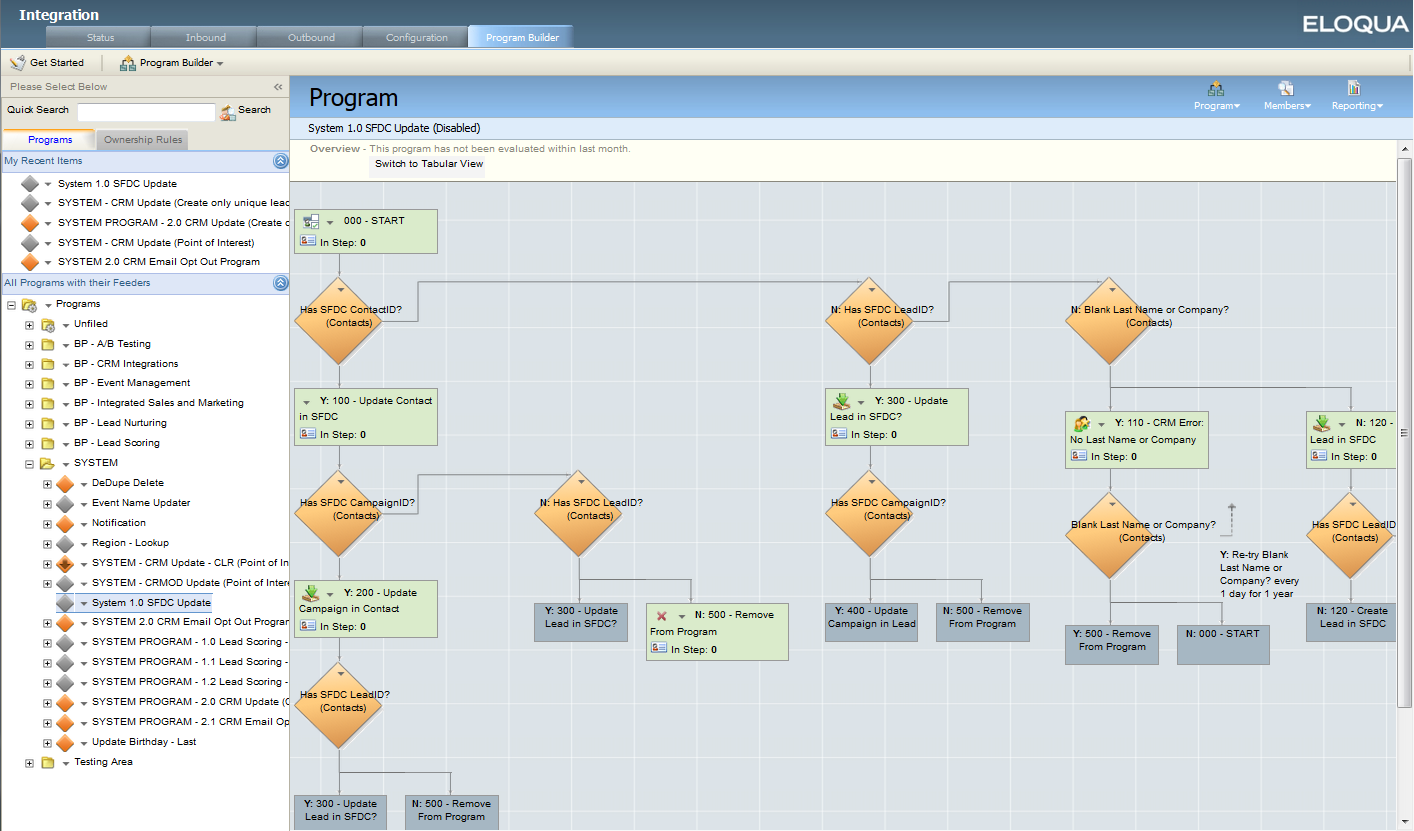Open dropdown arrow on 000 - START step
Viewport: 1414px width, 831px height.
pyautogui.click(x=329, y=222)
